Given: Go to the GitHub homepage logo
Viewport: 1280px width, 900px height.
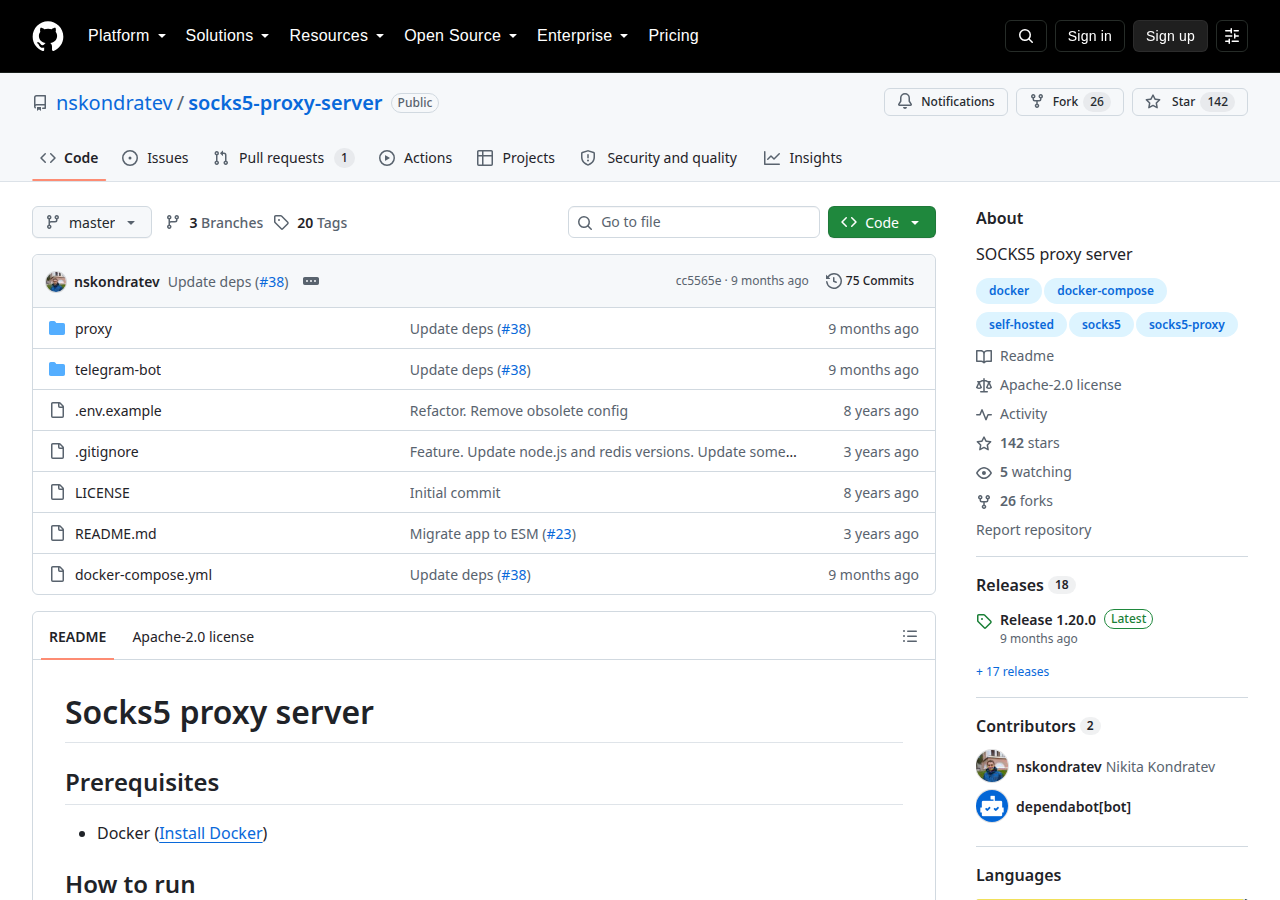Looking at the screenshot, I should pos(48,36).
